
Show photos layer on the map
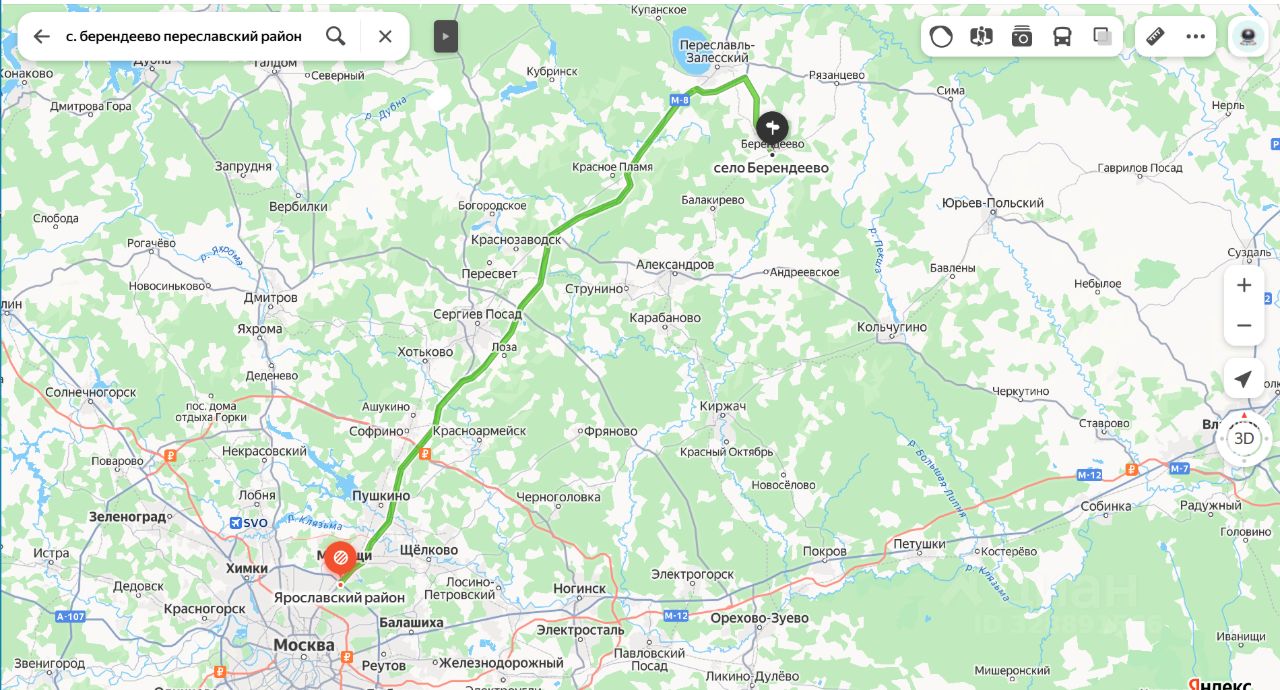click(x=1021, y=36)
